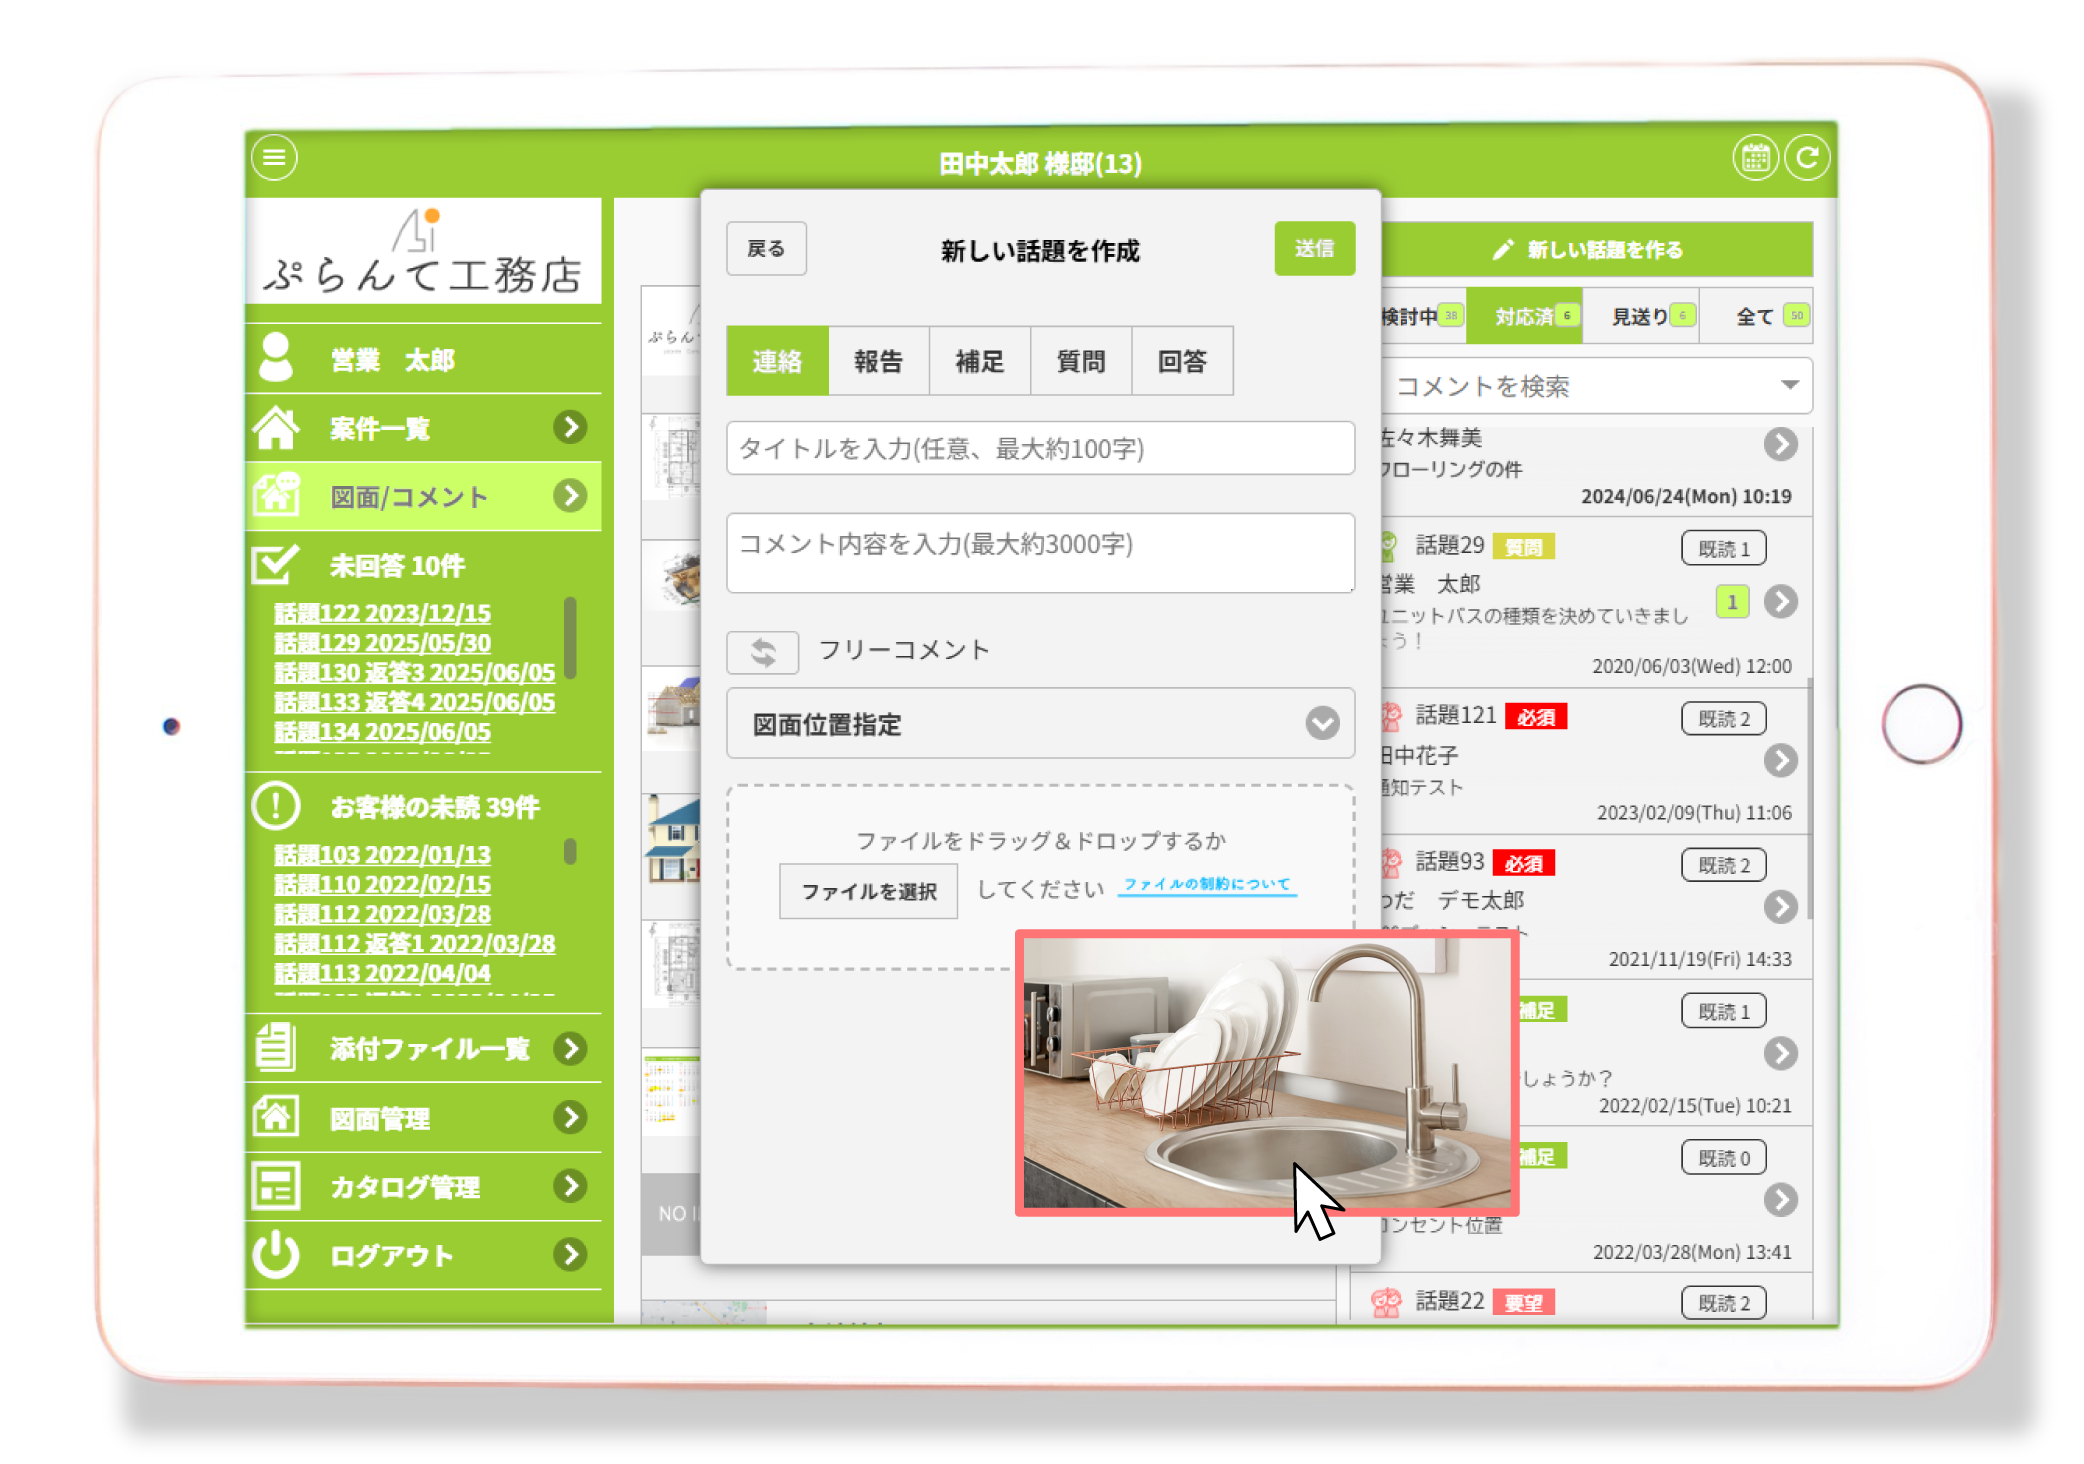
Task: Click the arrow icon dated 2022/03/28
Action: tap(1780, 1199)
